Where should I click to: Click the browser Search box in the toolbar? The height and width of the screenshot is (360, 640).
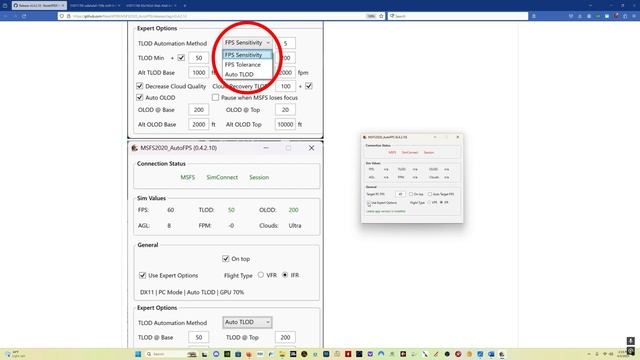[x=458, y=16]
